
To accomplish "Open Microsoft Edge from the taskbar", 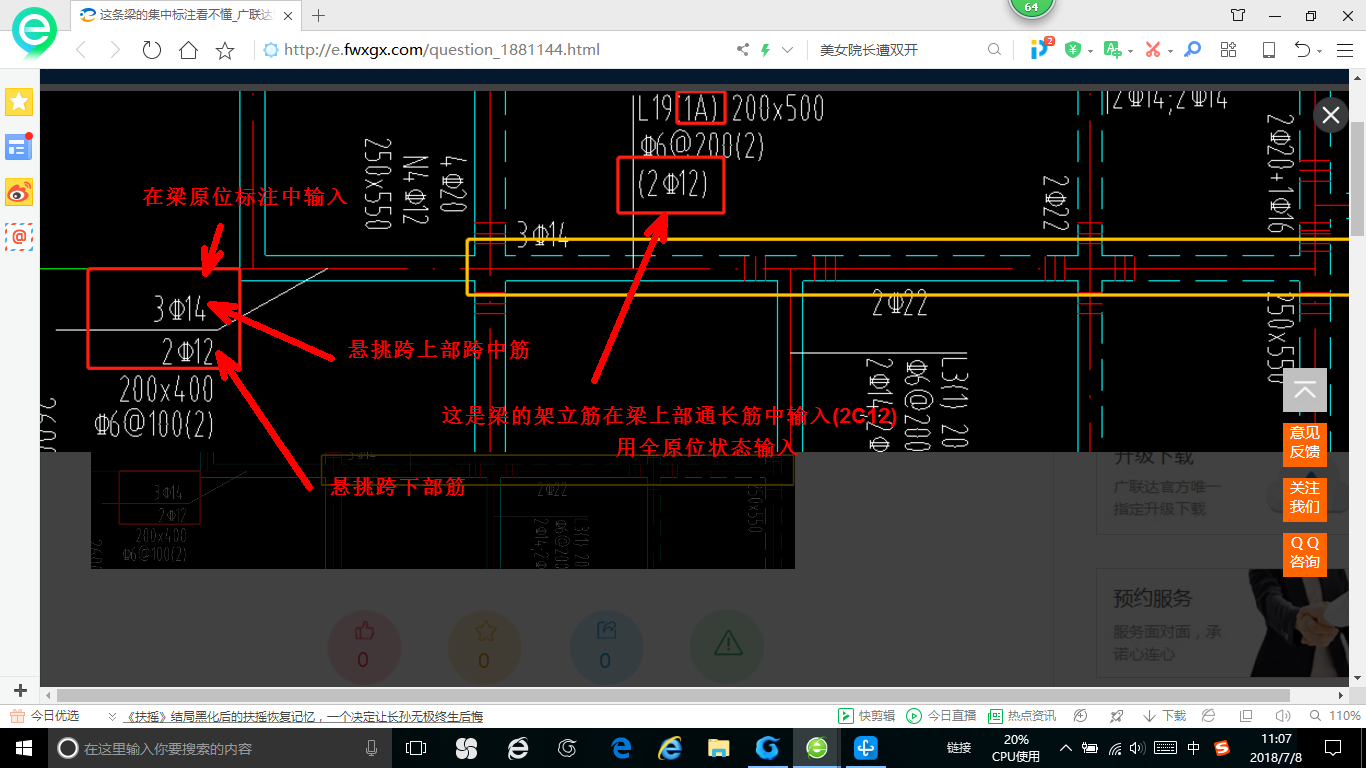I will click(x=621, y=747).
